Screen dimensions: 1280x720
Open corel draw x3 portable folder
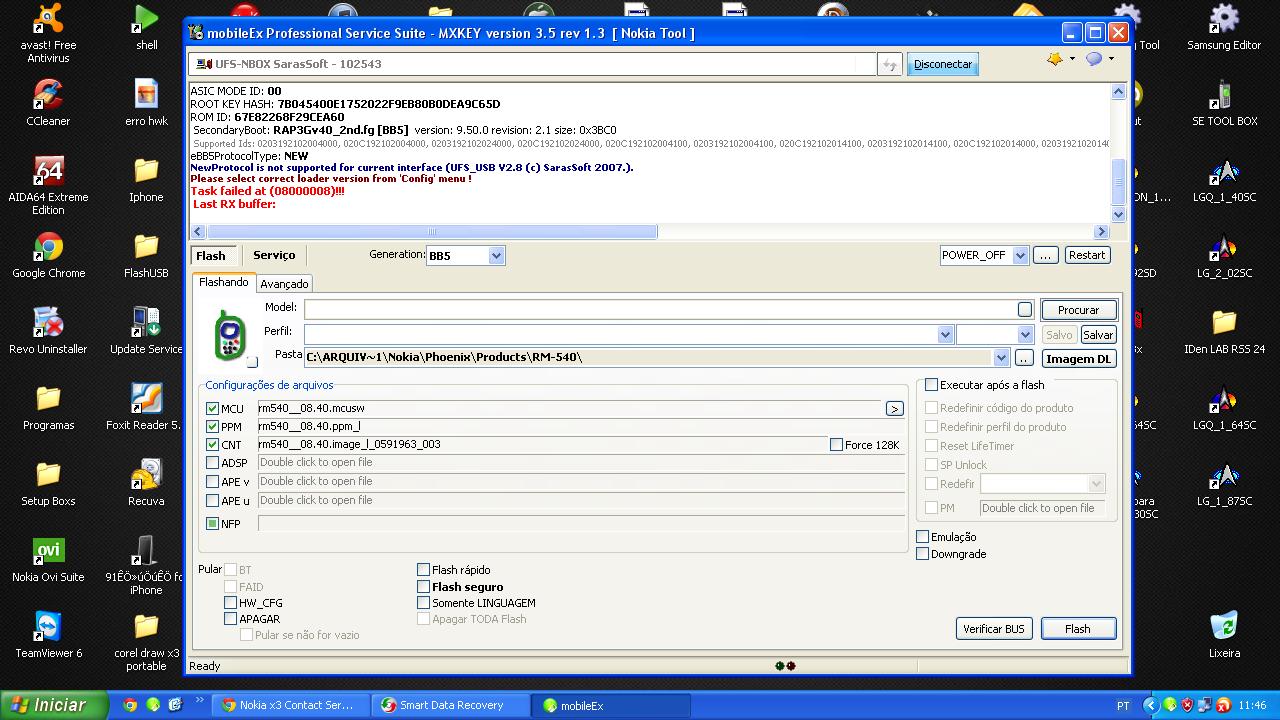point(146,641)
